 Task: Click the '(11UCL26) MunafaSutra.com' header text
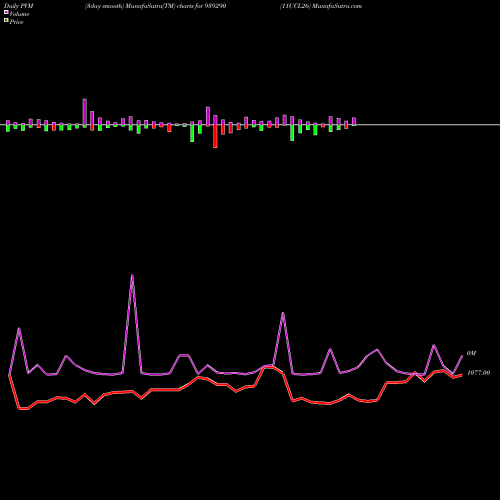tap(321, 6)
